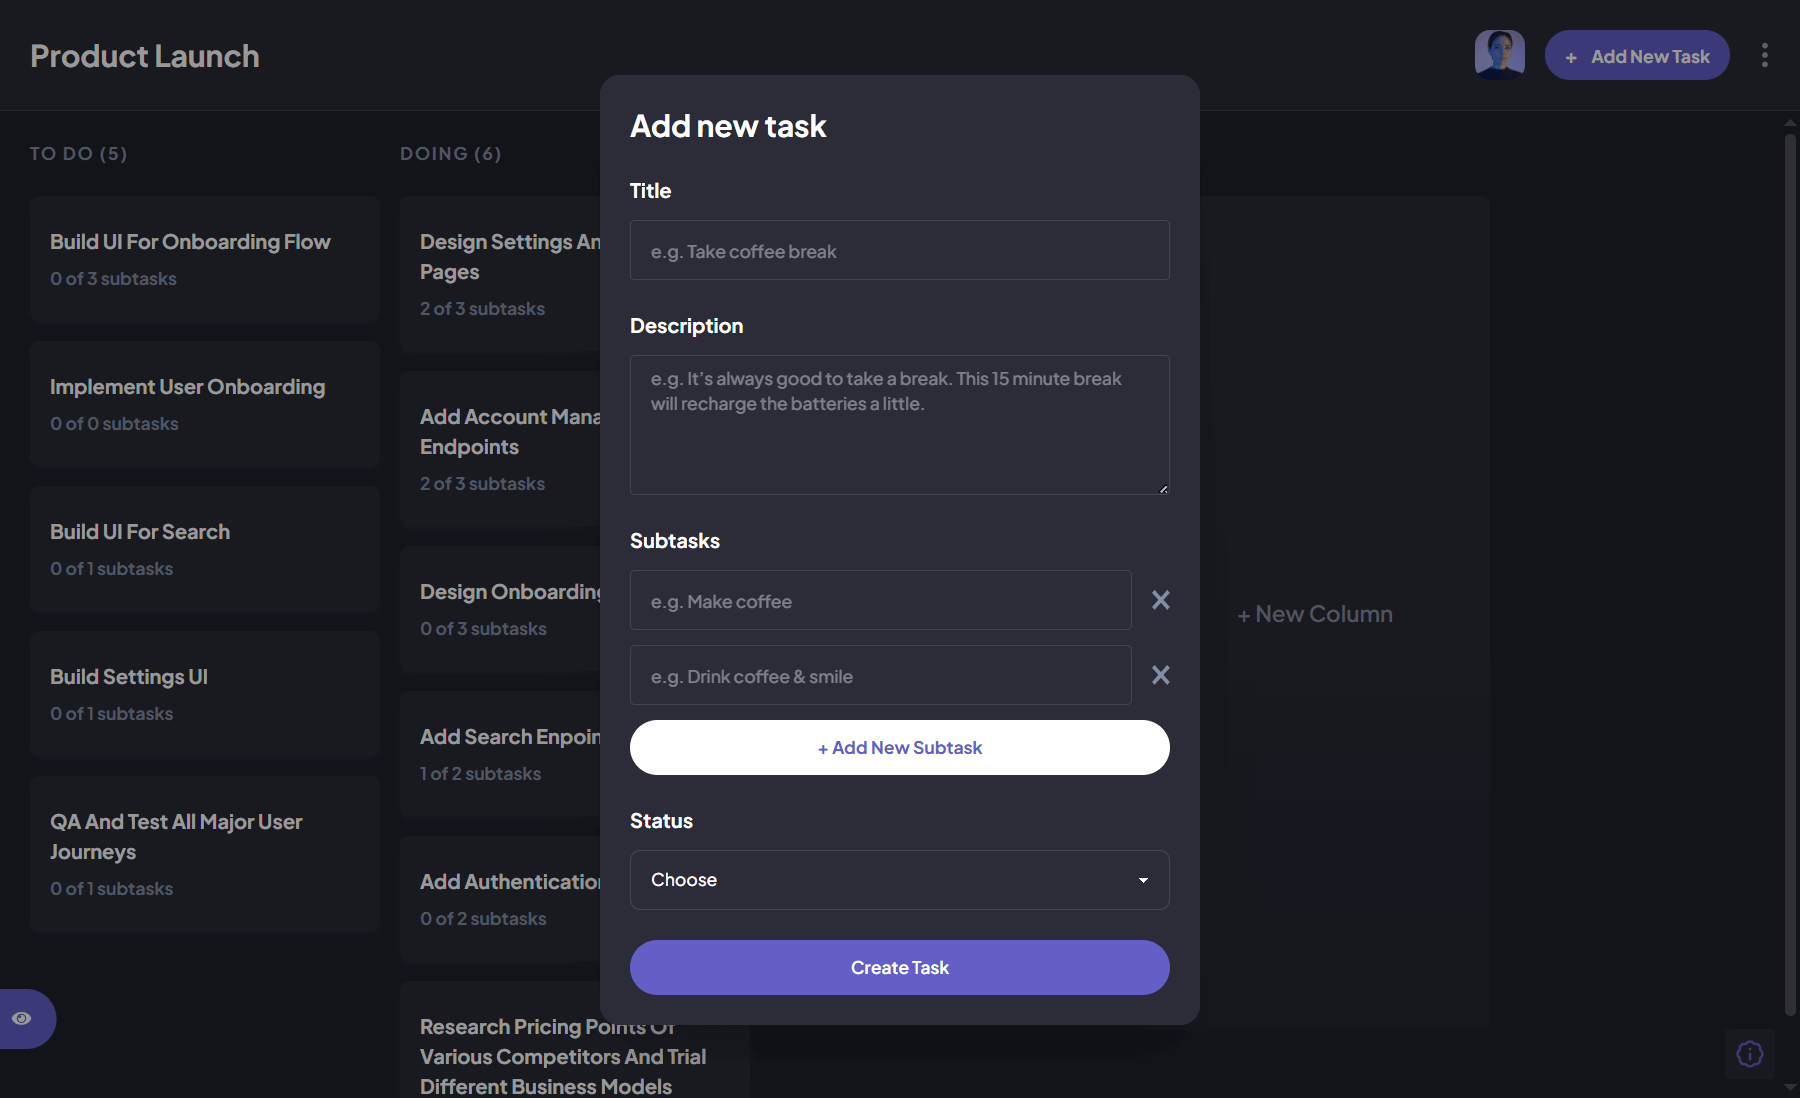This screenshot has height=1098, width=1800.
Task: Show the sidebar using the eye toggle
Action: (22, 1017)
